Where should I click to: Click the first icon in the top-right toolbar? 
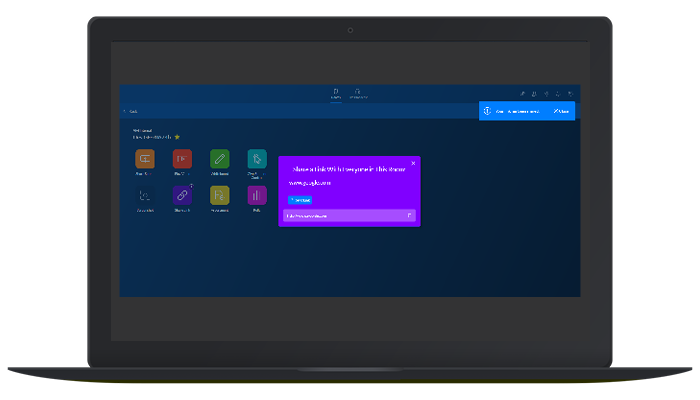(x=522, y=93)
